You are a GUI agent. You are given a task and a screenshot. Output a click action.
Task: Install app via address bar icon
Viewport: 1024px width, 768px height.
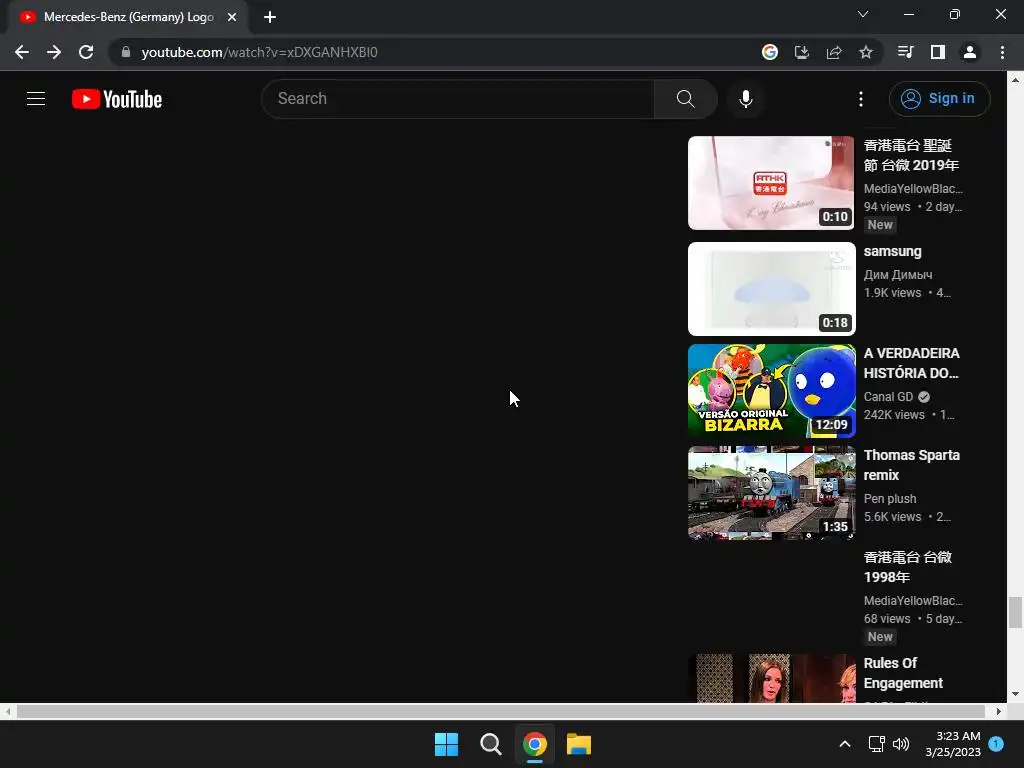pos(802,52)
